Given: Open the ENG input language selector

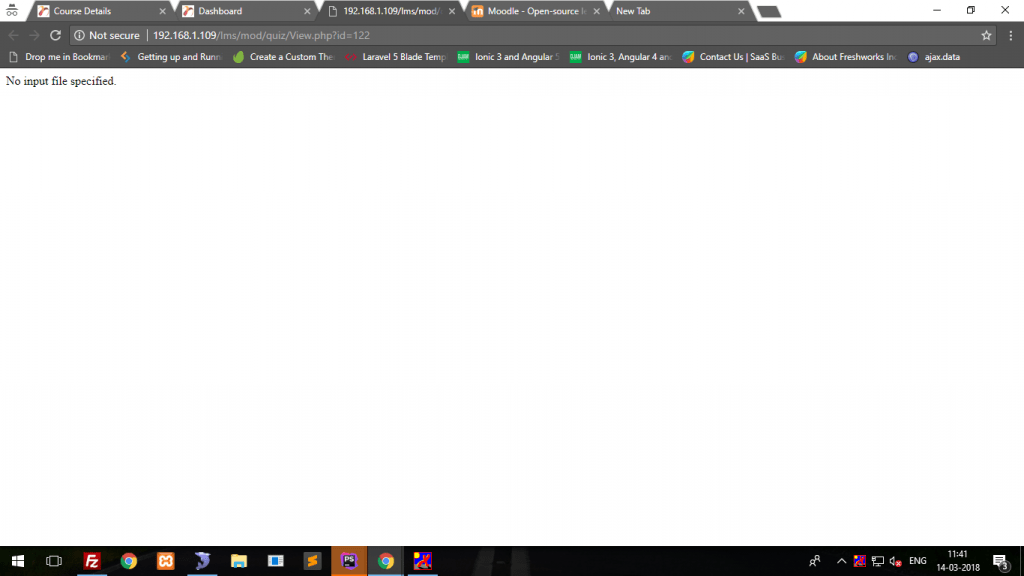Looking at the screenshot, I should tap(917, 561).
